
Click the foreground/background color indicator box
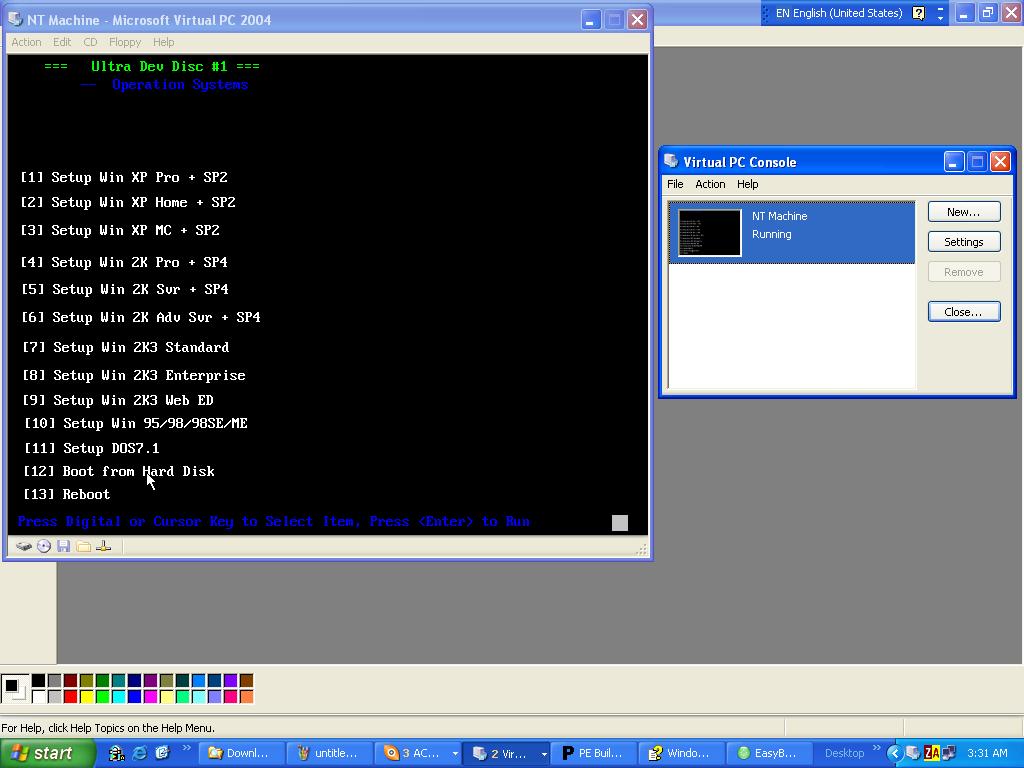click(14, 688)
